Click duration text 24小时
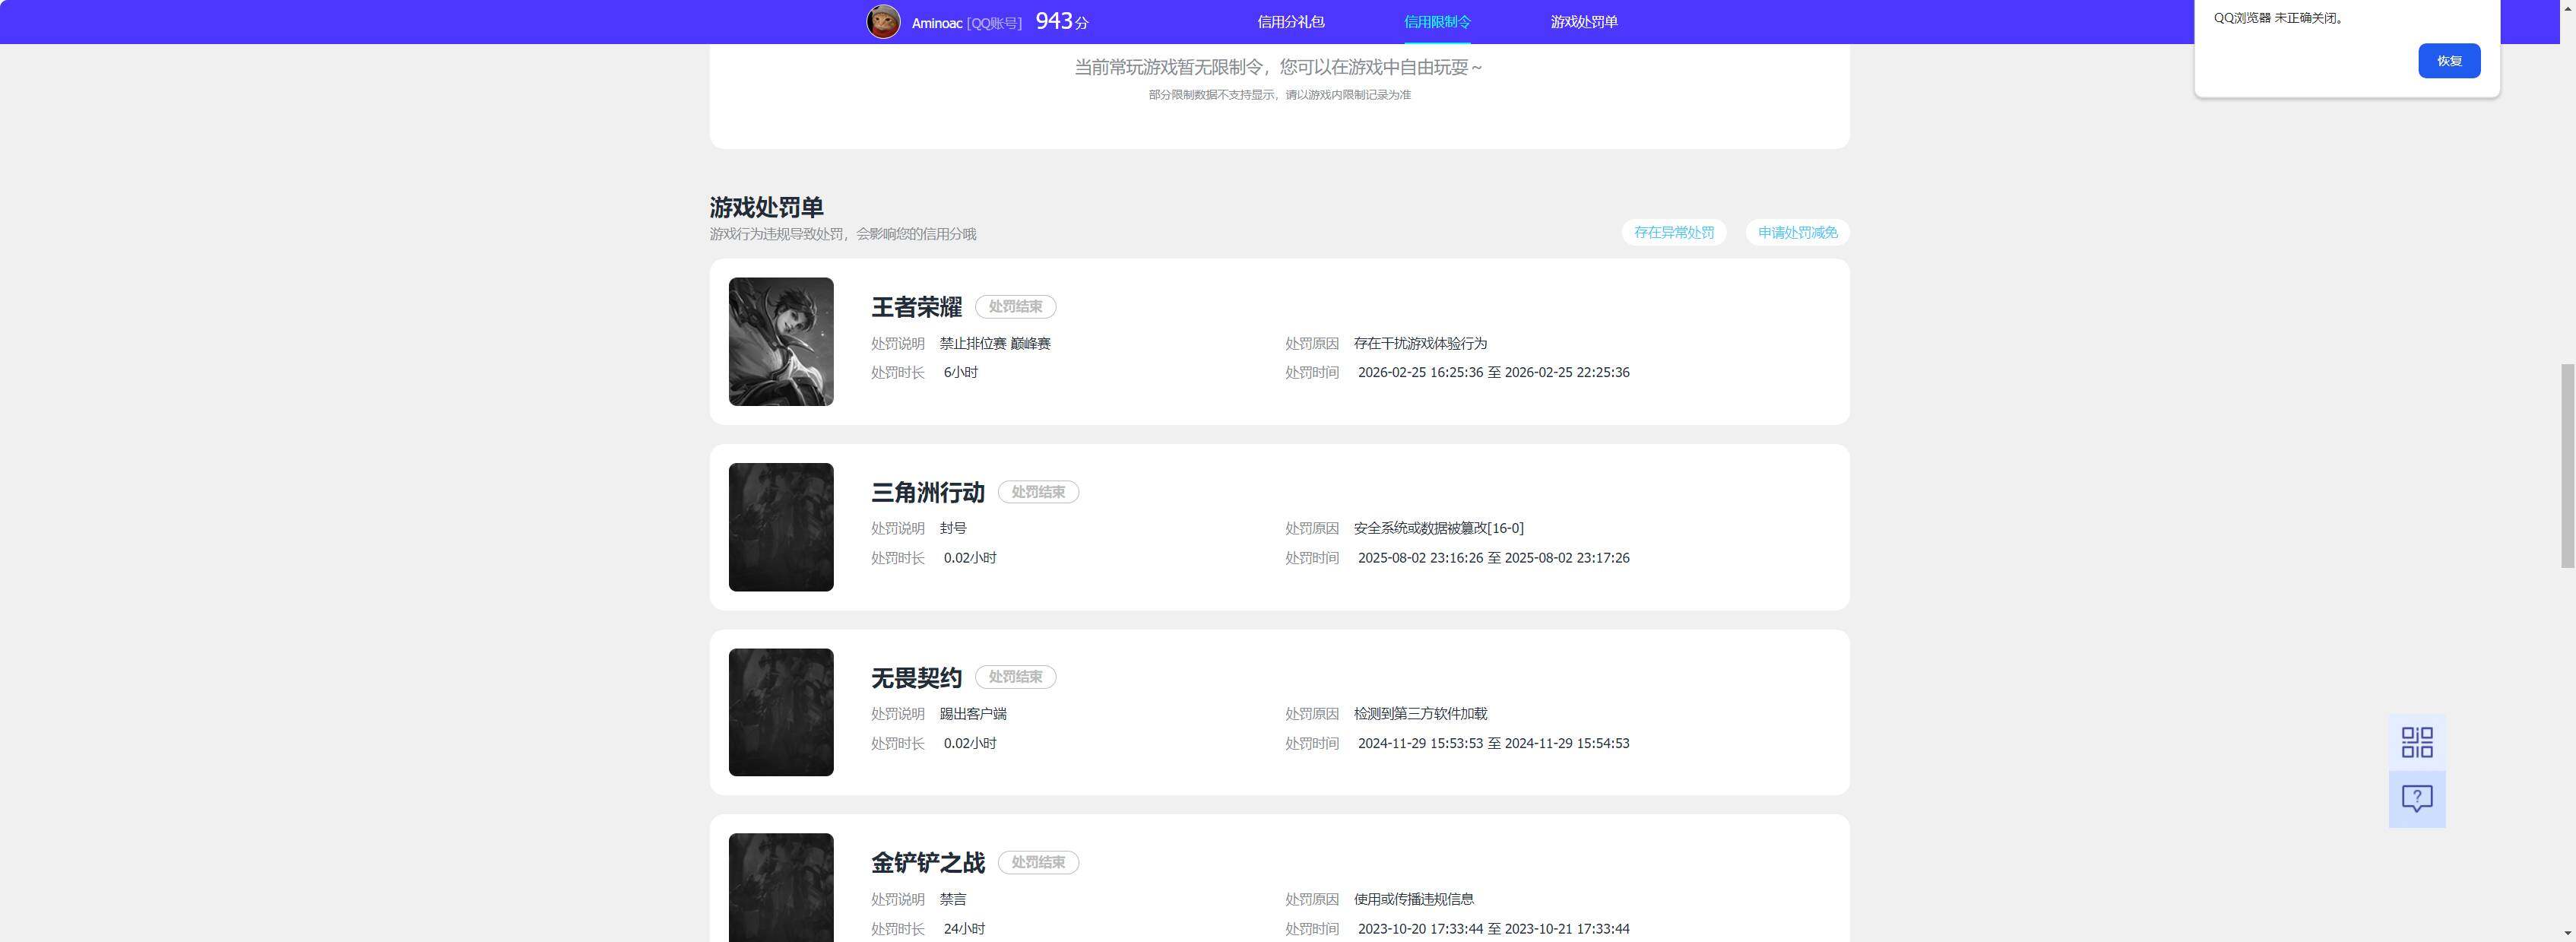The width and height of the screenshot is (2576, 942). pos(964,929)
